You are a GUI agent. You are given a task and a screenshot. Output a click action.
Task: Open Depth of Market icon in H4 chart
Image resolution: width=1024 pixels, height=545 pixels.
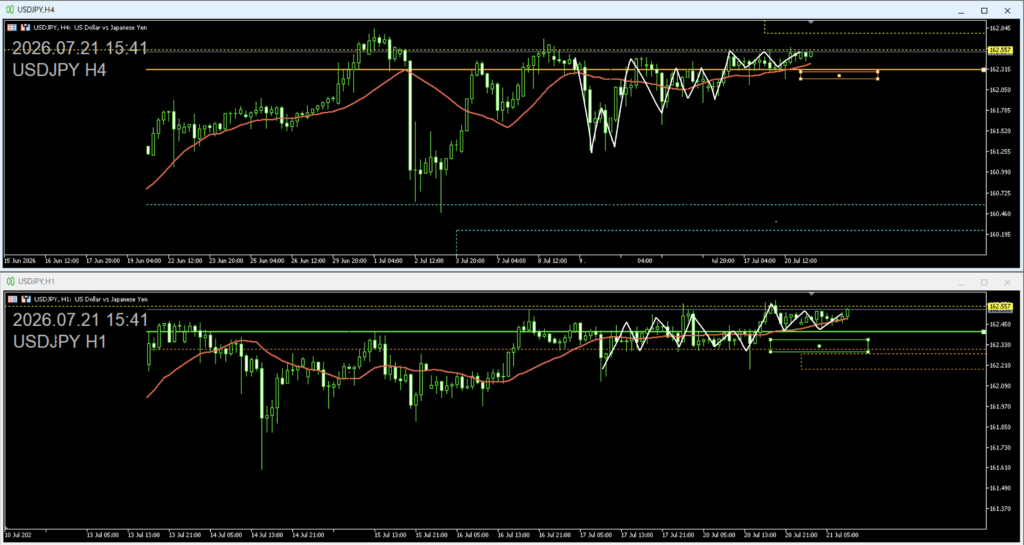click(26, 27)
